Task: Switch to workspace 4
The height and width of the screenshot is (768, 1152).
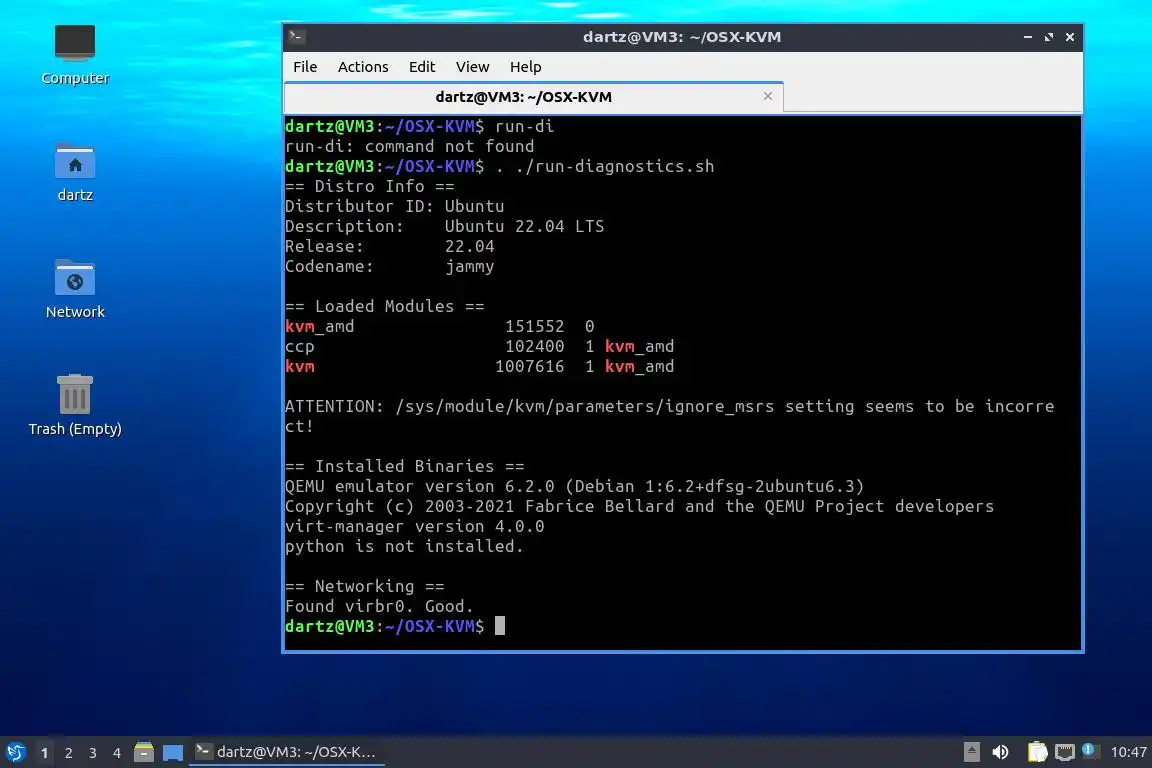Action: [117, 753]
